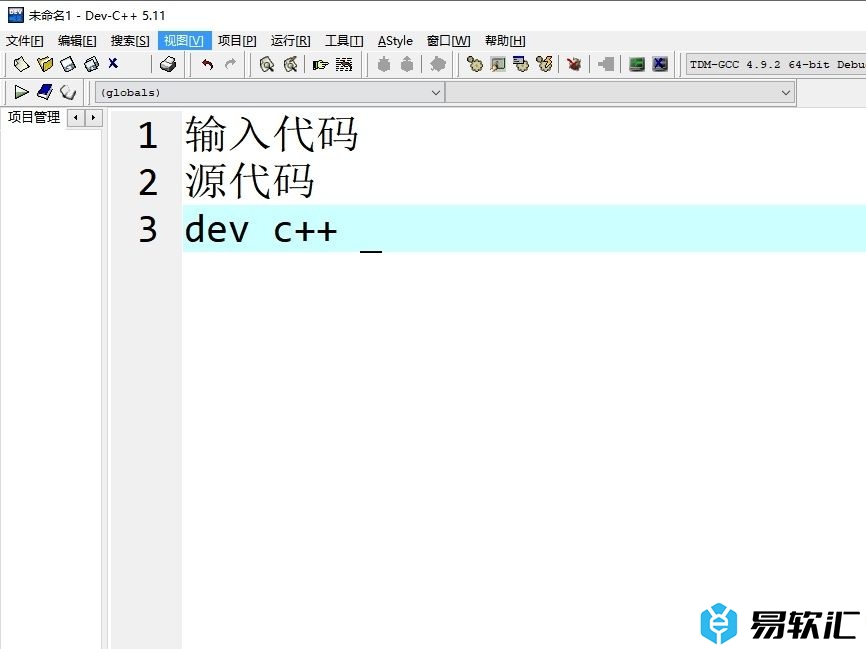Click the grayed Stop Execution icon

coord(606,65)
